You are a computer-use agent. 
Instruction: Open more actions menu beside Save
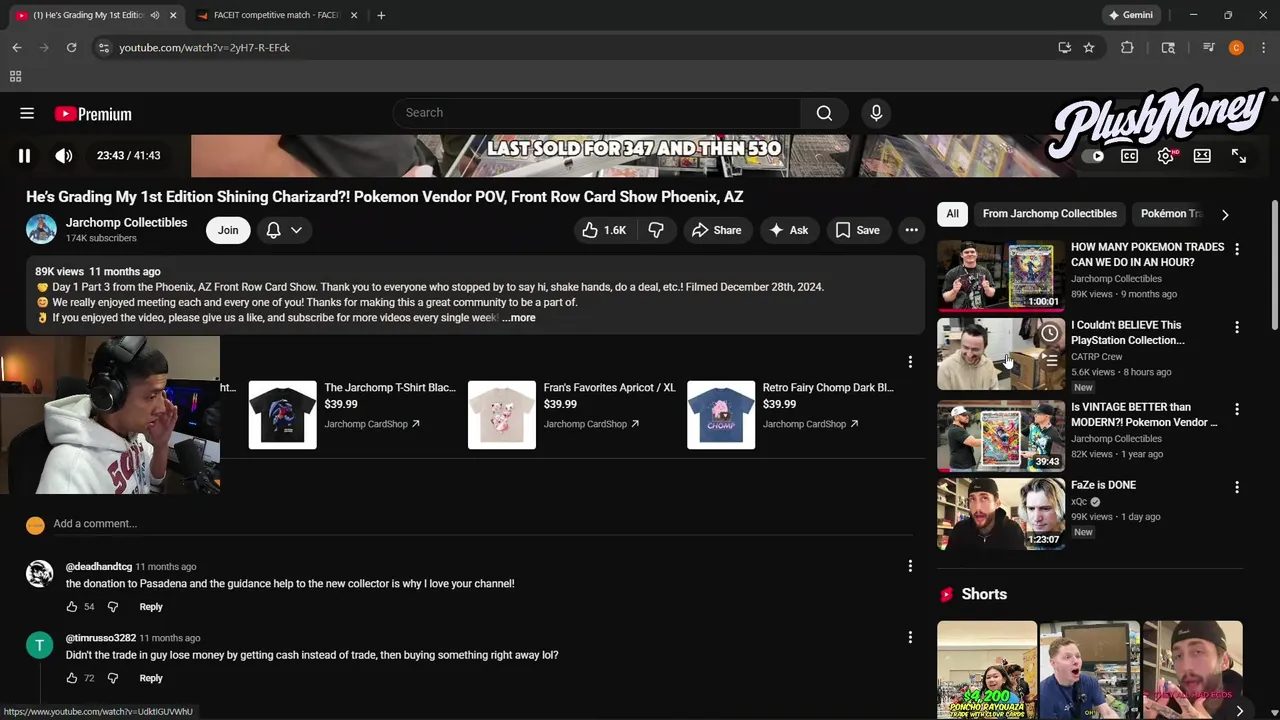point(911,230)
